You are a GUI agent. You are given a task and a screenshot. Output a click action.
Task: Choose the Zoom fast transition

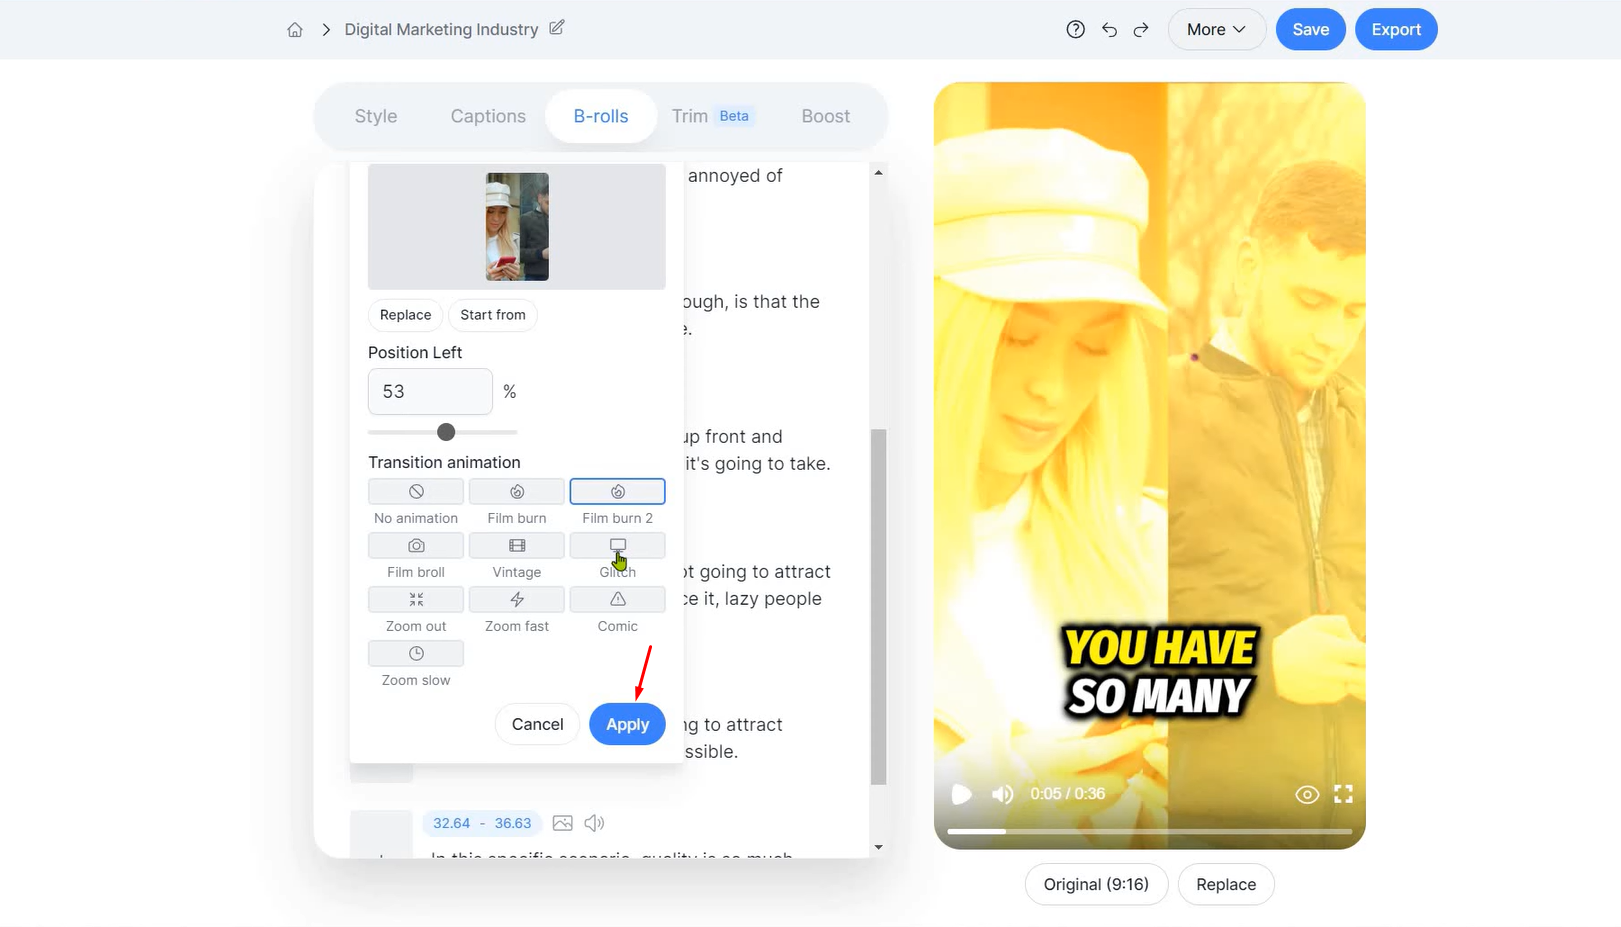[x=516, y=600]
